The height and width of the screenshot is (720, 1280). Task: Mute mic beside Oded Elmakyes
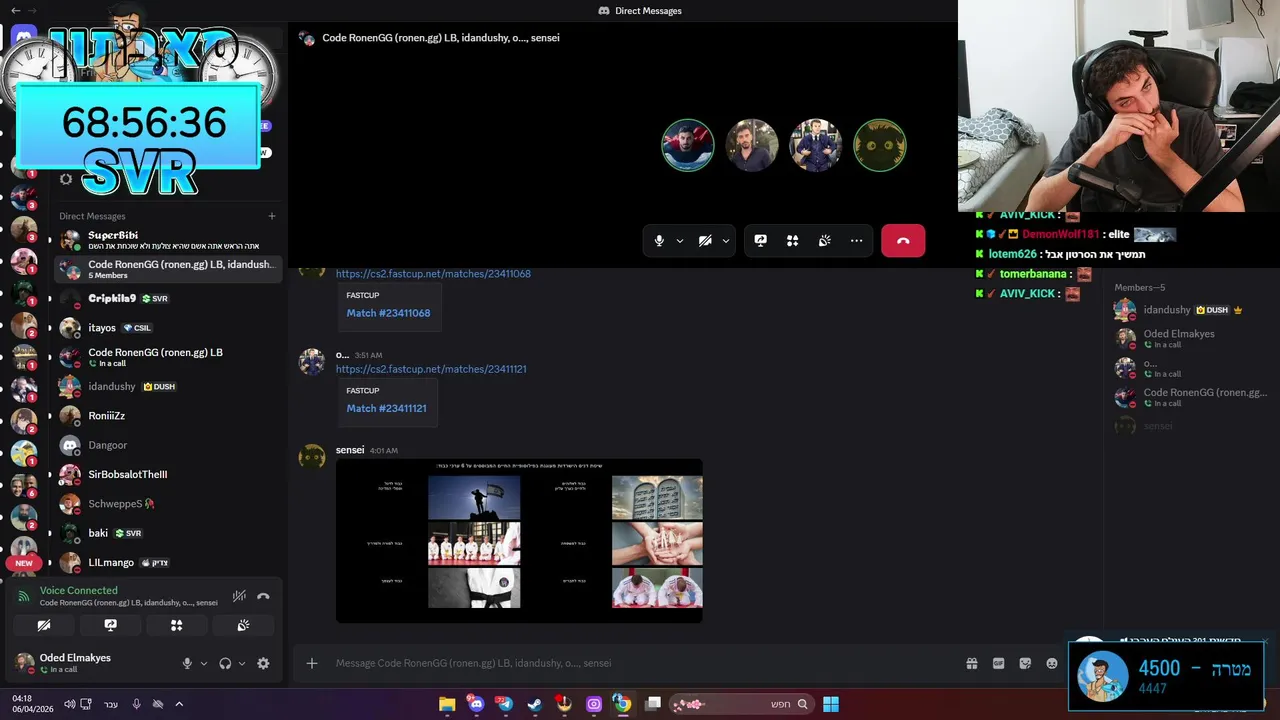click(x=187, y=663)
